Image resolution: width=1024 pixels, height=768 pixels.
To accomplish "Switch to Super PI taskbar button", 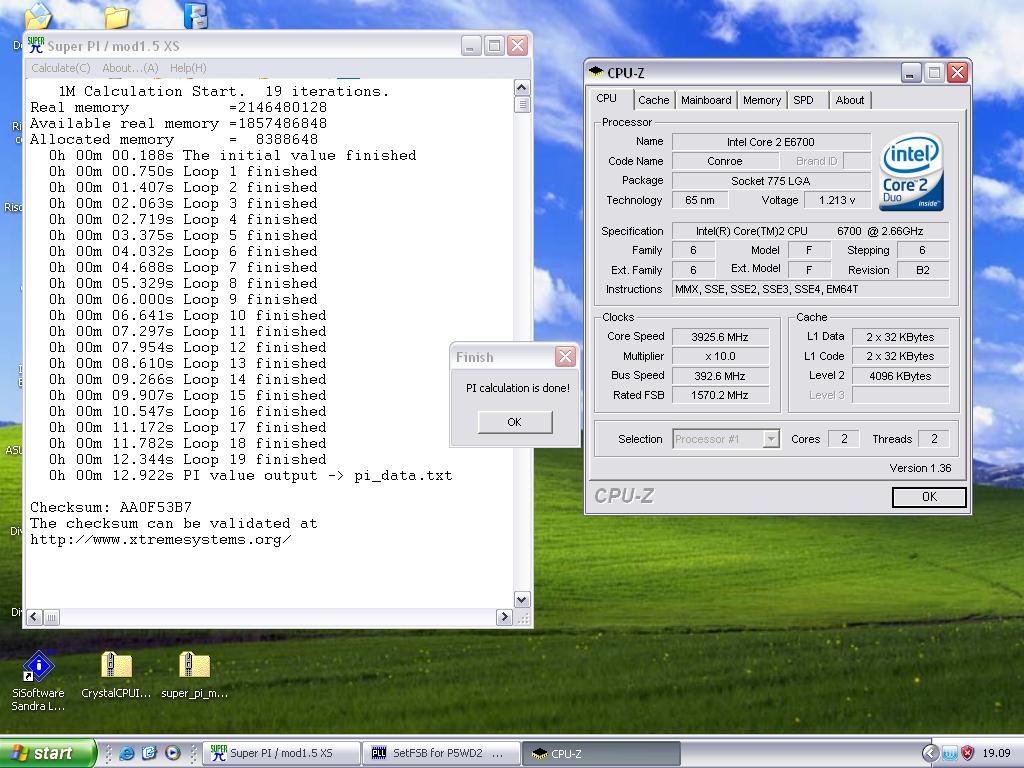I will click(x=281, y=753).
